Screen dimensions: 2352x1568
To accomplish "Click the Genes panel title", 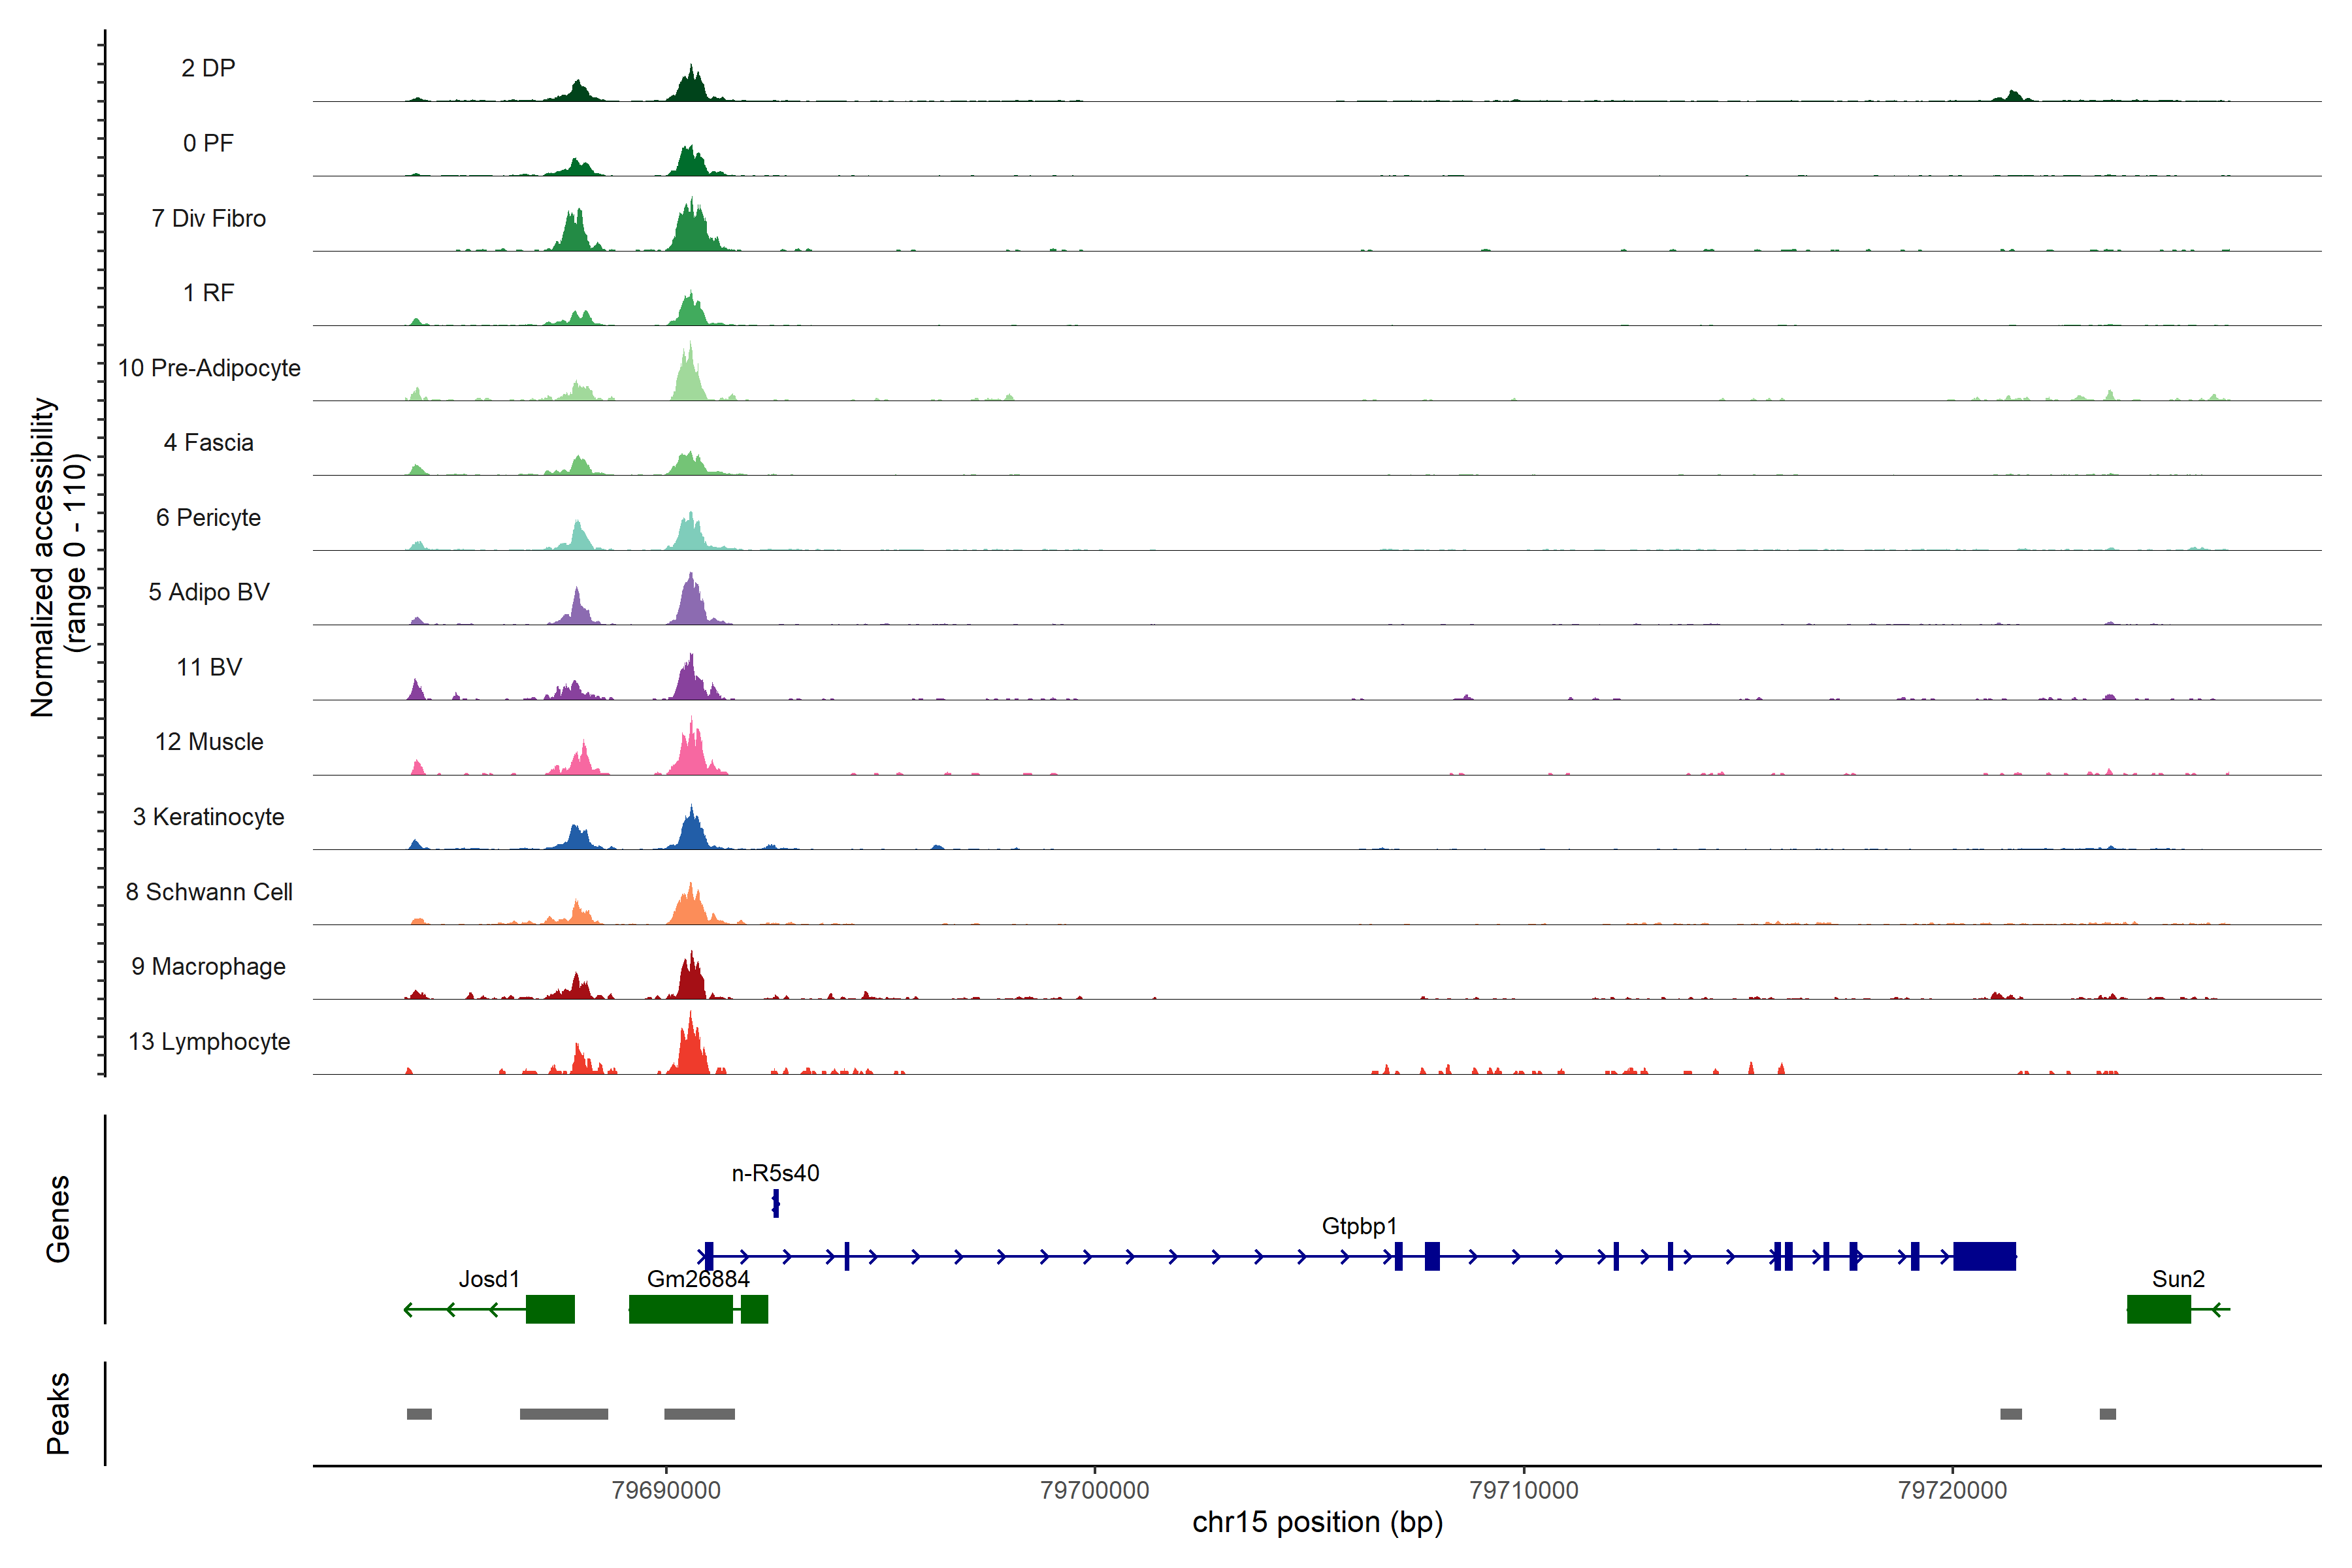I will [x=58, y=1219].
